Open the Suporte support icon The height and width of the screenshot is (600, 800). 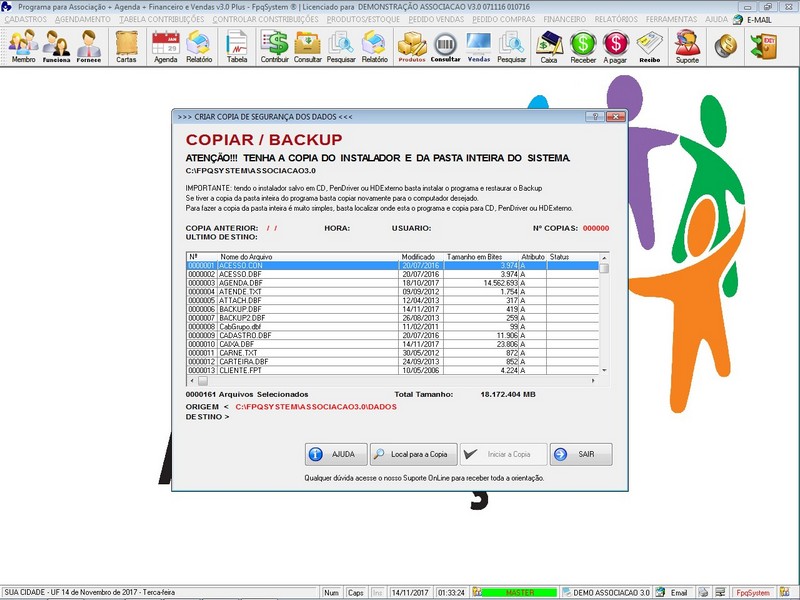(687, 46)
